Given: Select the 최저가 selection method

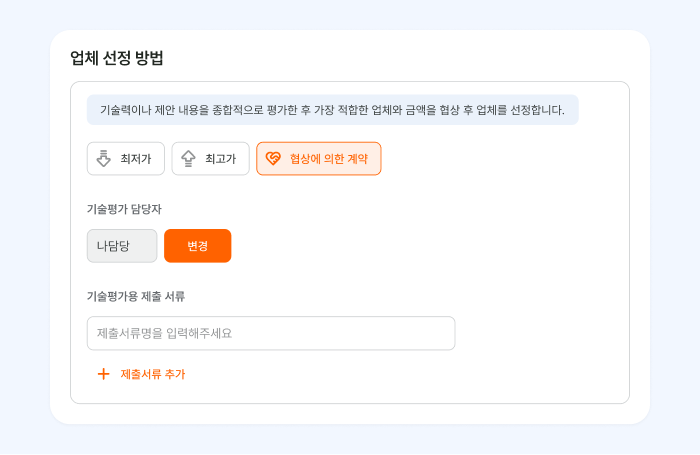Looking at the screenshot, I should click(126, 159).
